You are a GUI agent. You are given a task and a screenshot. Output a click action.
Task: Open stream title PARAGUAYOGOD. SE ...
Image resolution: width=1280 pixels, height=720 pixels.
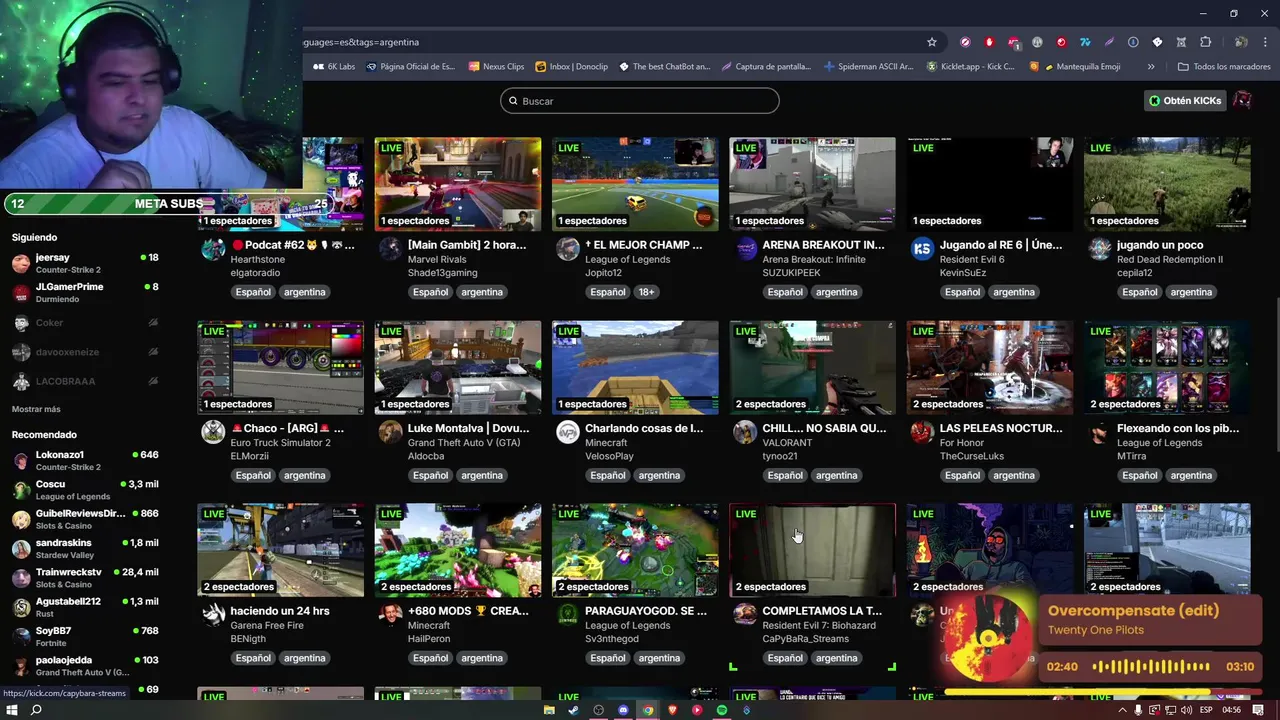(x=646, y=611)
